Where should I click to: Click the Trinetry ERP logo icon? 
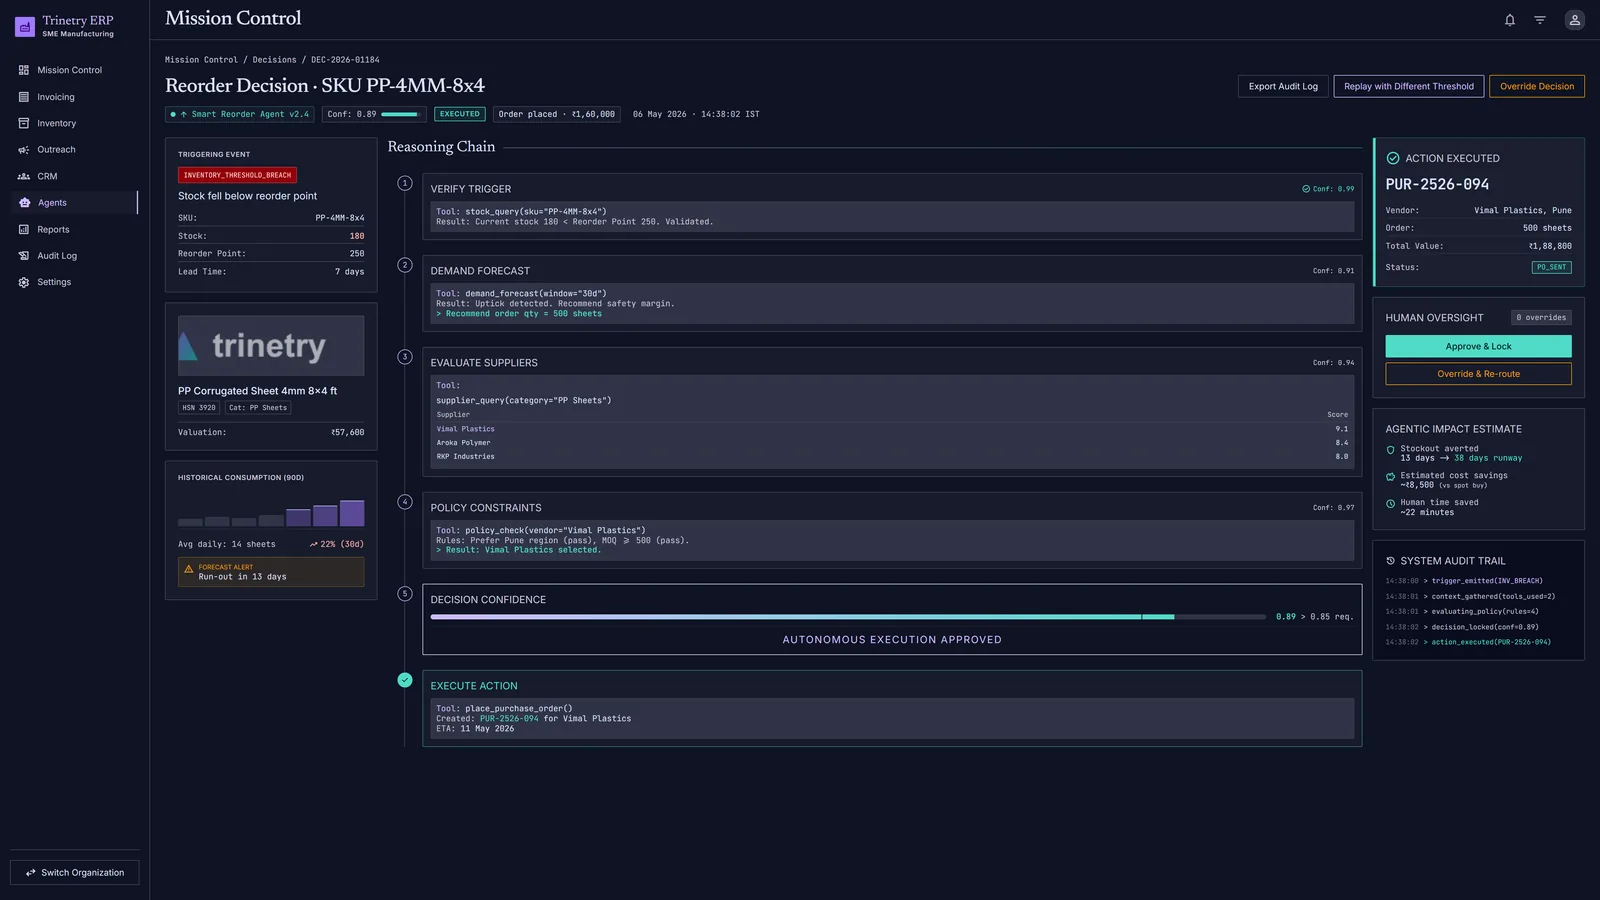click(25, 26)
